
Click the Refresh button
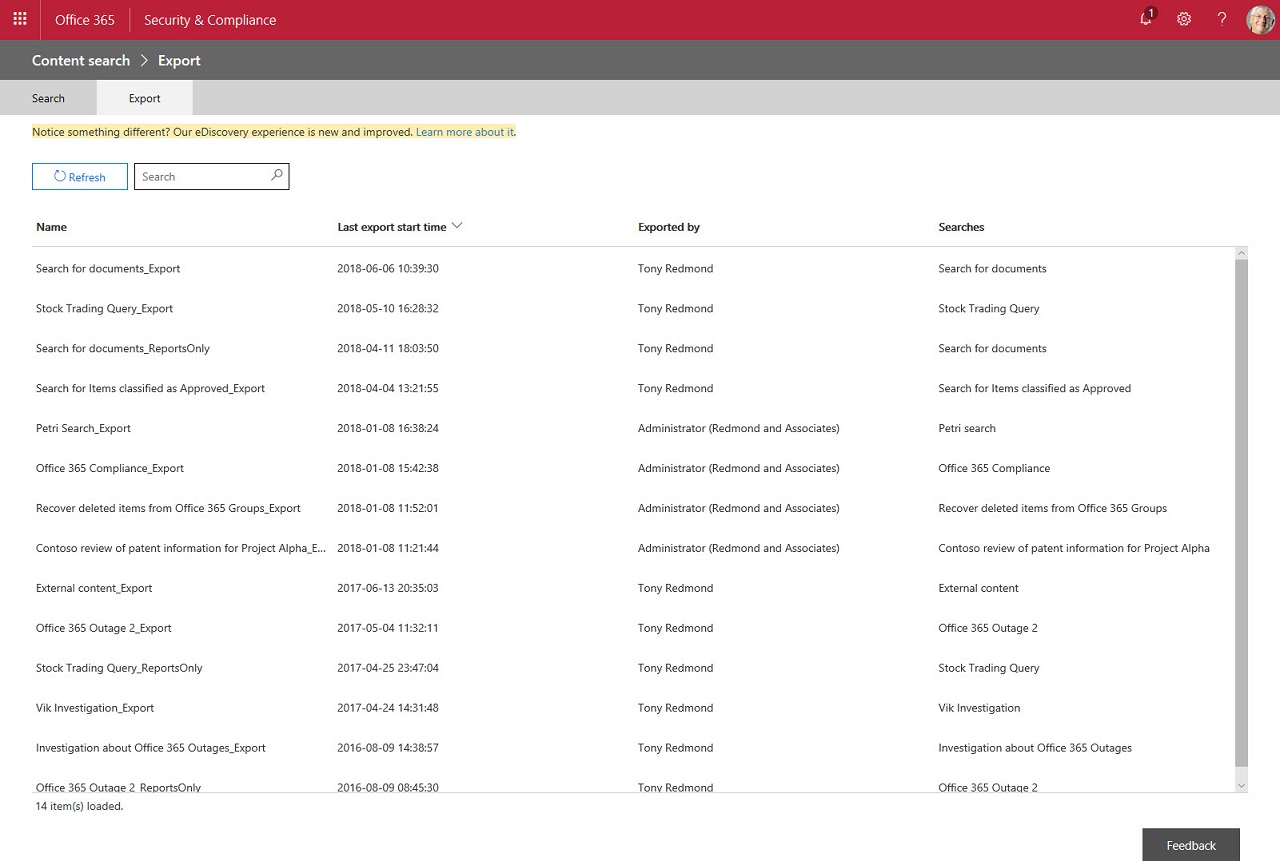80,176
